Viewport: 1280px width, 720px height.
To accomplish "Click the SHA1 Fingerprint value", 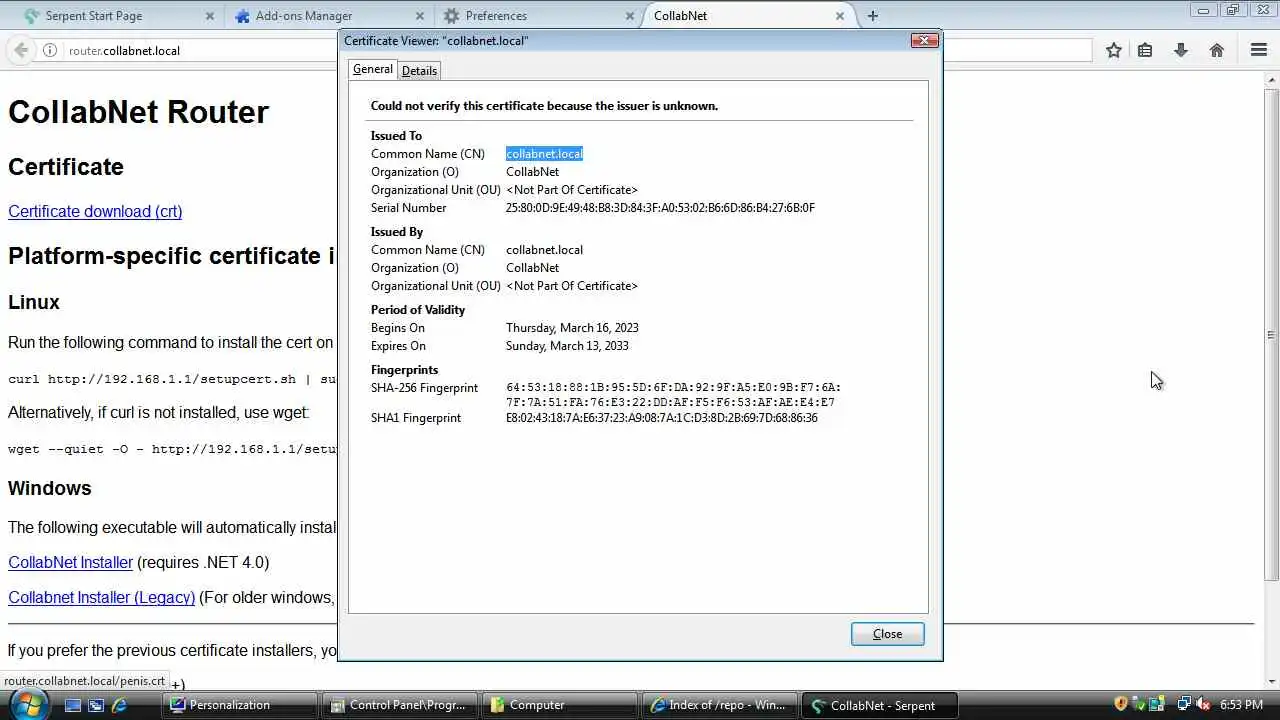I will pyautogui.click(x=661, y=418).
